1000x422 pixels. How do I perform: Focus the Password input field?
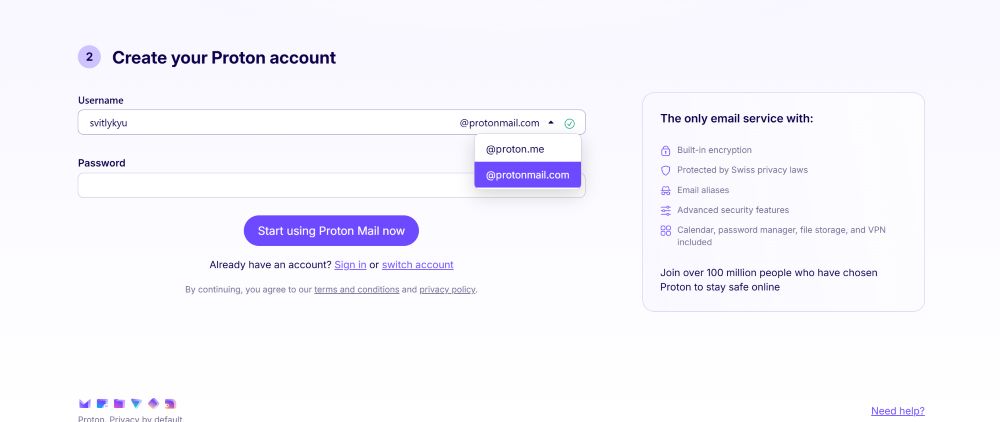click(x=276, y=186)
